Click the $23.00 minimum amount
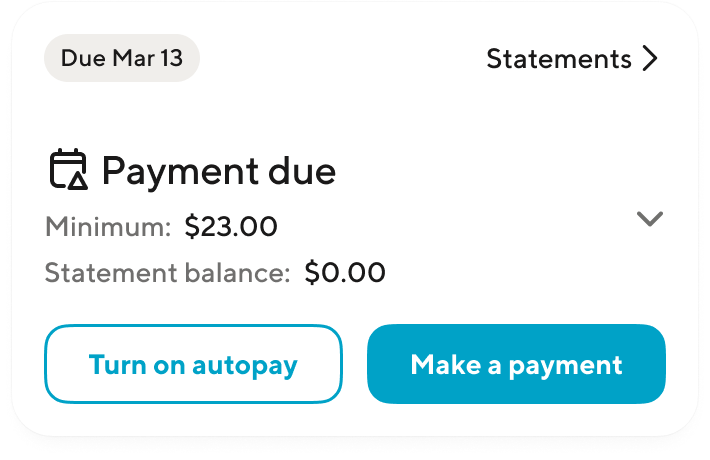 pyautogui.click(x=231, y=228)
